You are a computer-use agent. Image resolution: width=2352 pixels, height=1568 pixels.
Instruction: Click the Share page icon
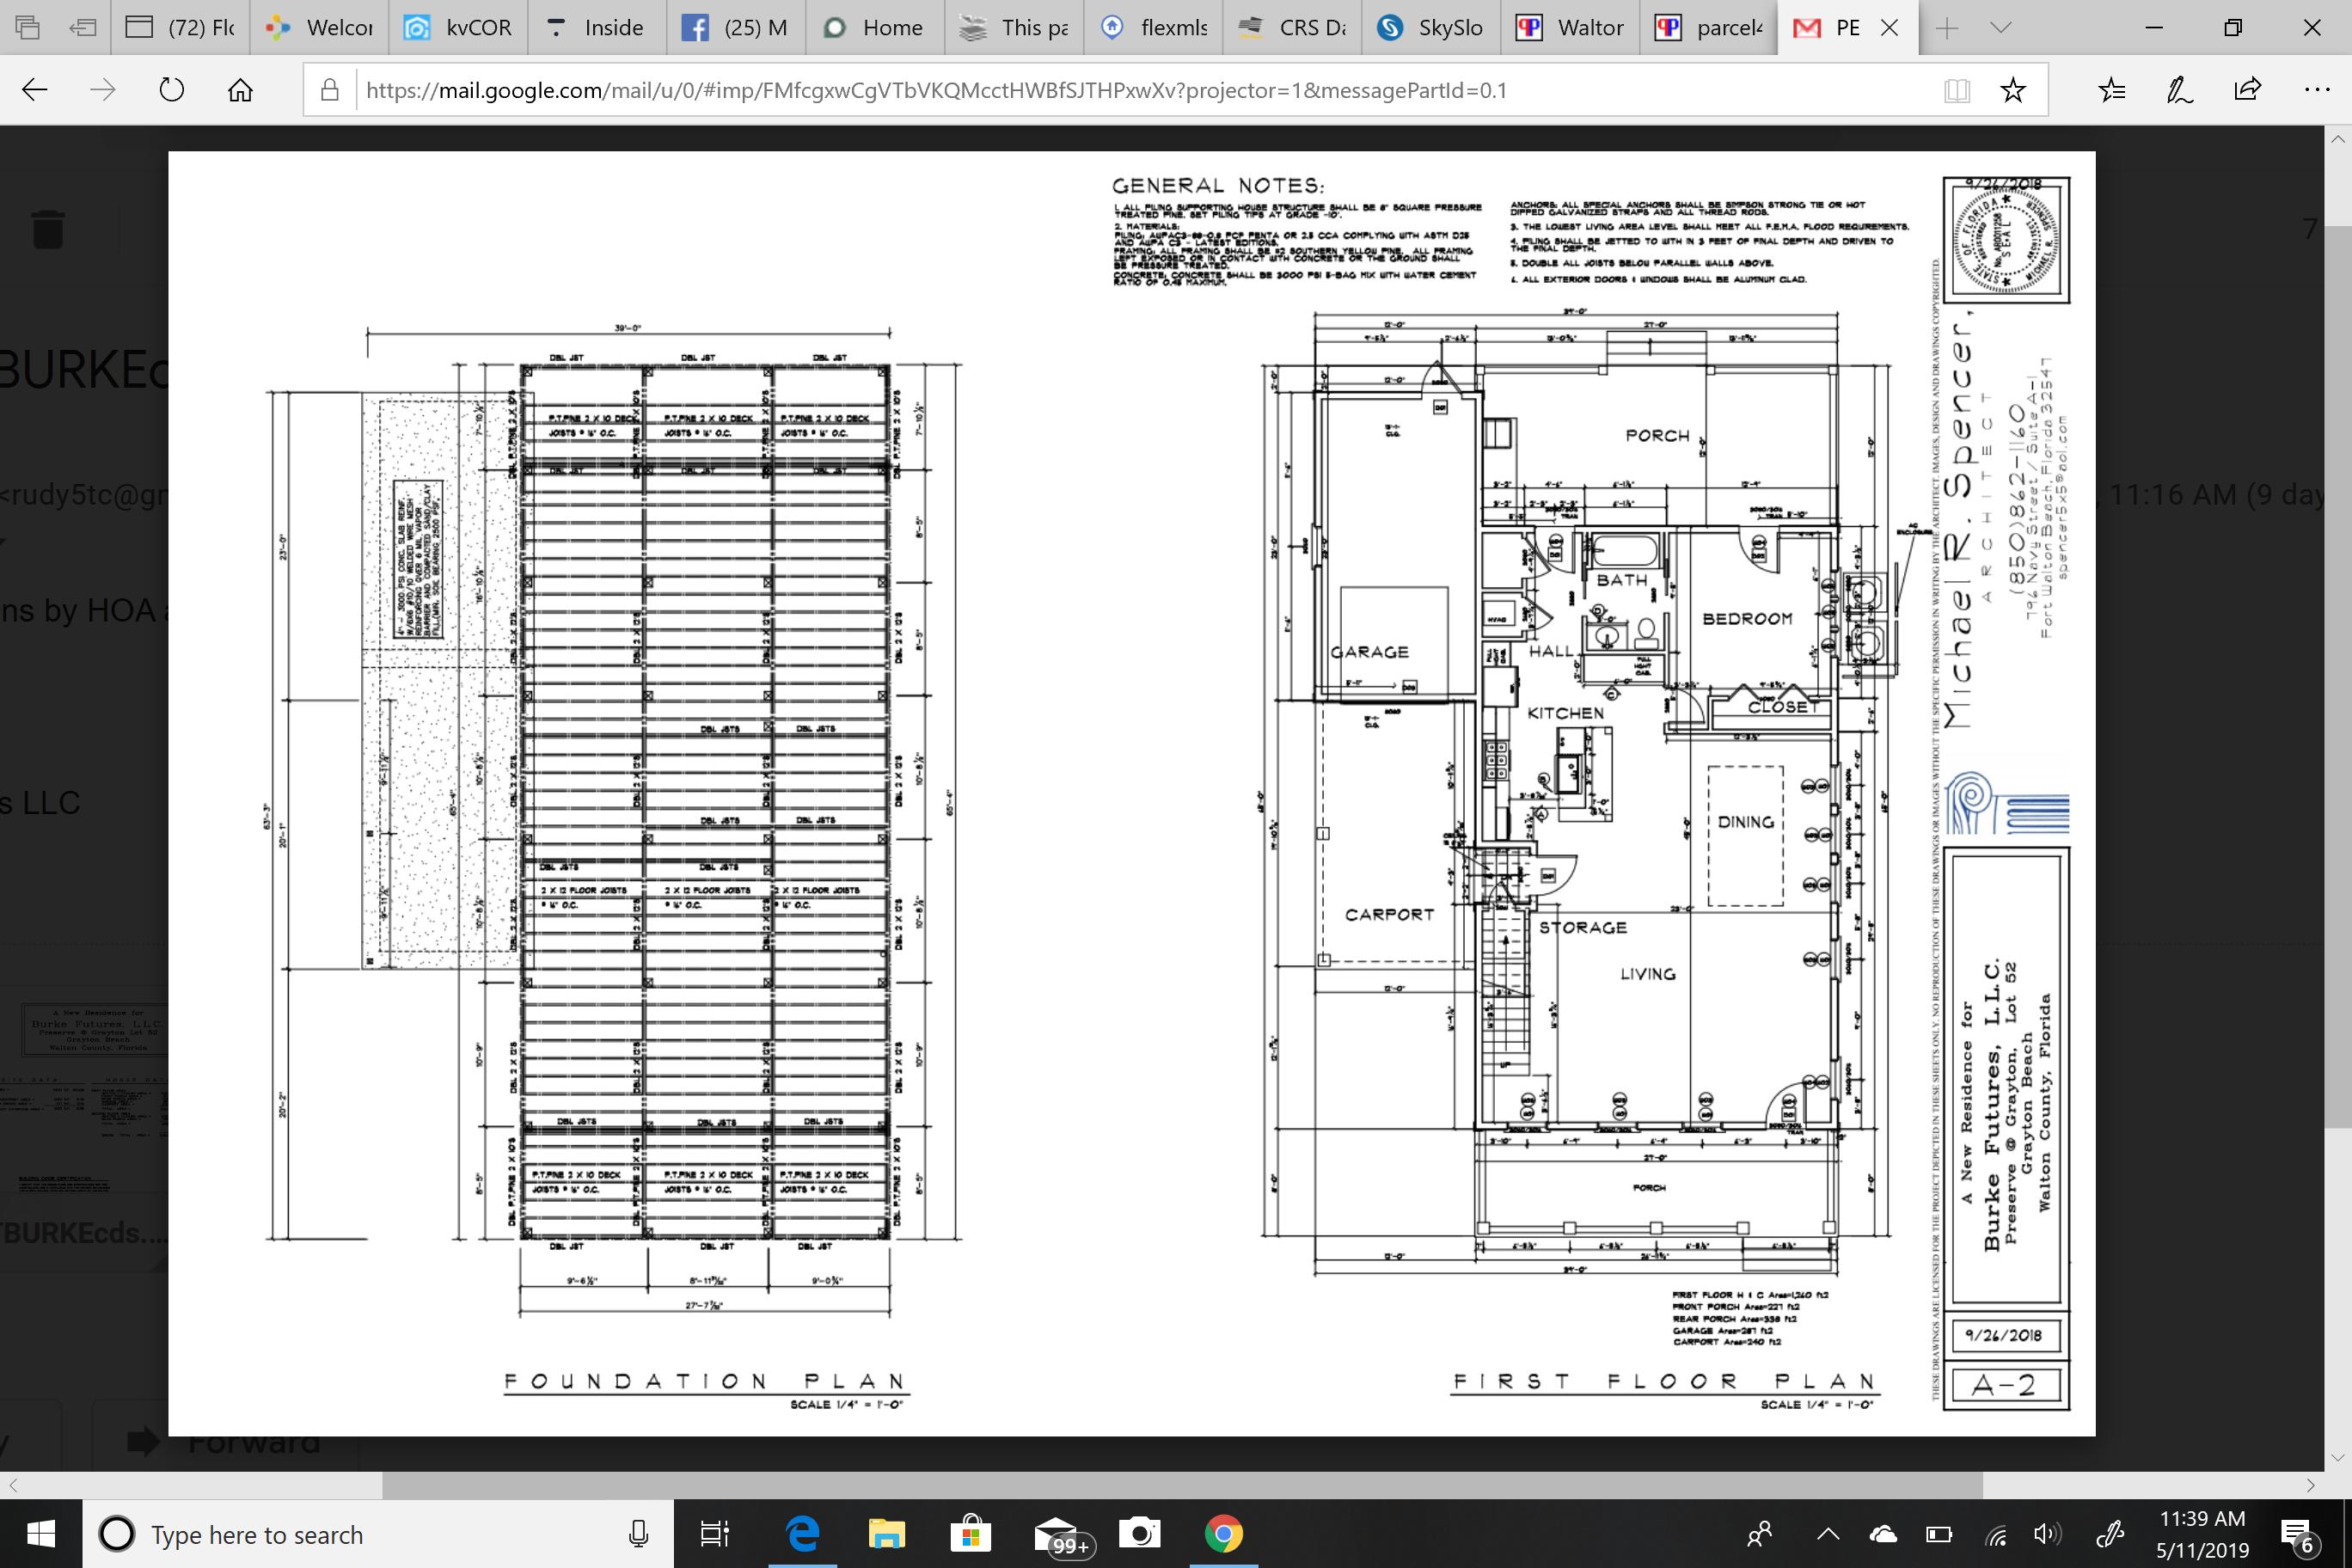[2248, 90]
